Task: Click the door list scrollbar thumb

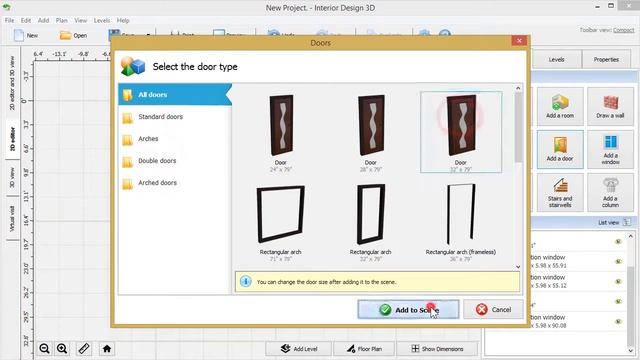Action: (x=518, y=127)
